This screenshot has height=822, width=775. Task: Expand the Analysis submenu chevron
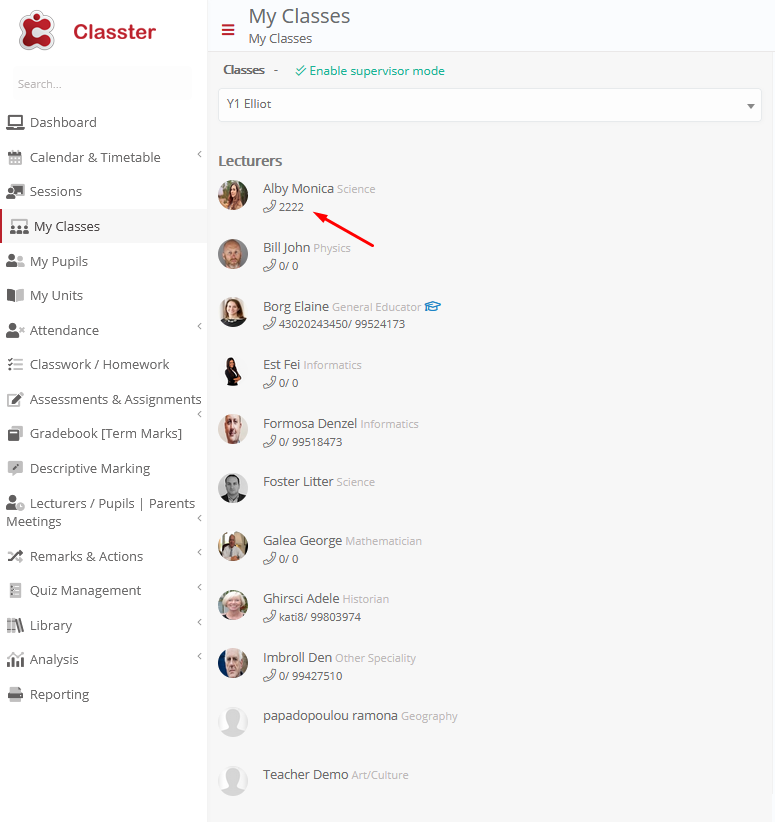[x=199, y=656]
